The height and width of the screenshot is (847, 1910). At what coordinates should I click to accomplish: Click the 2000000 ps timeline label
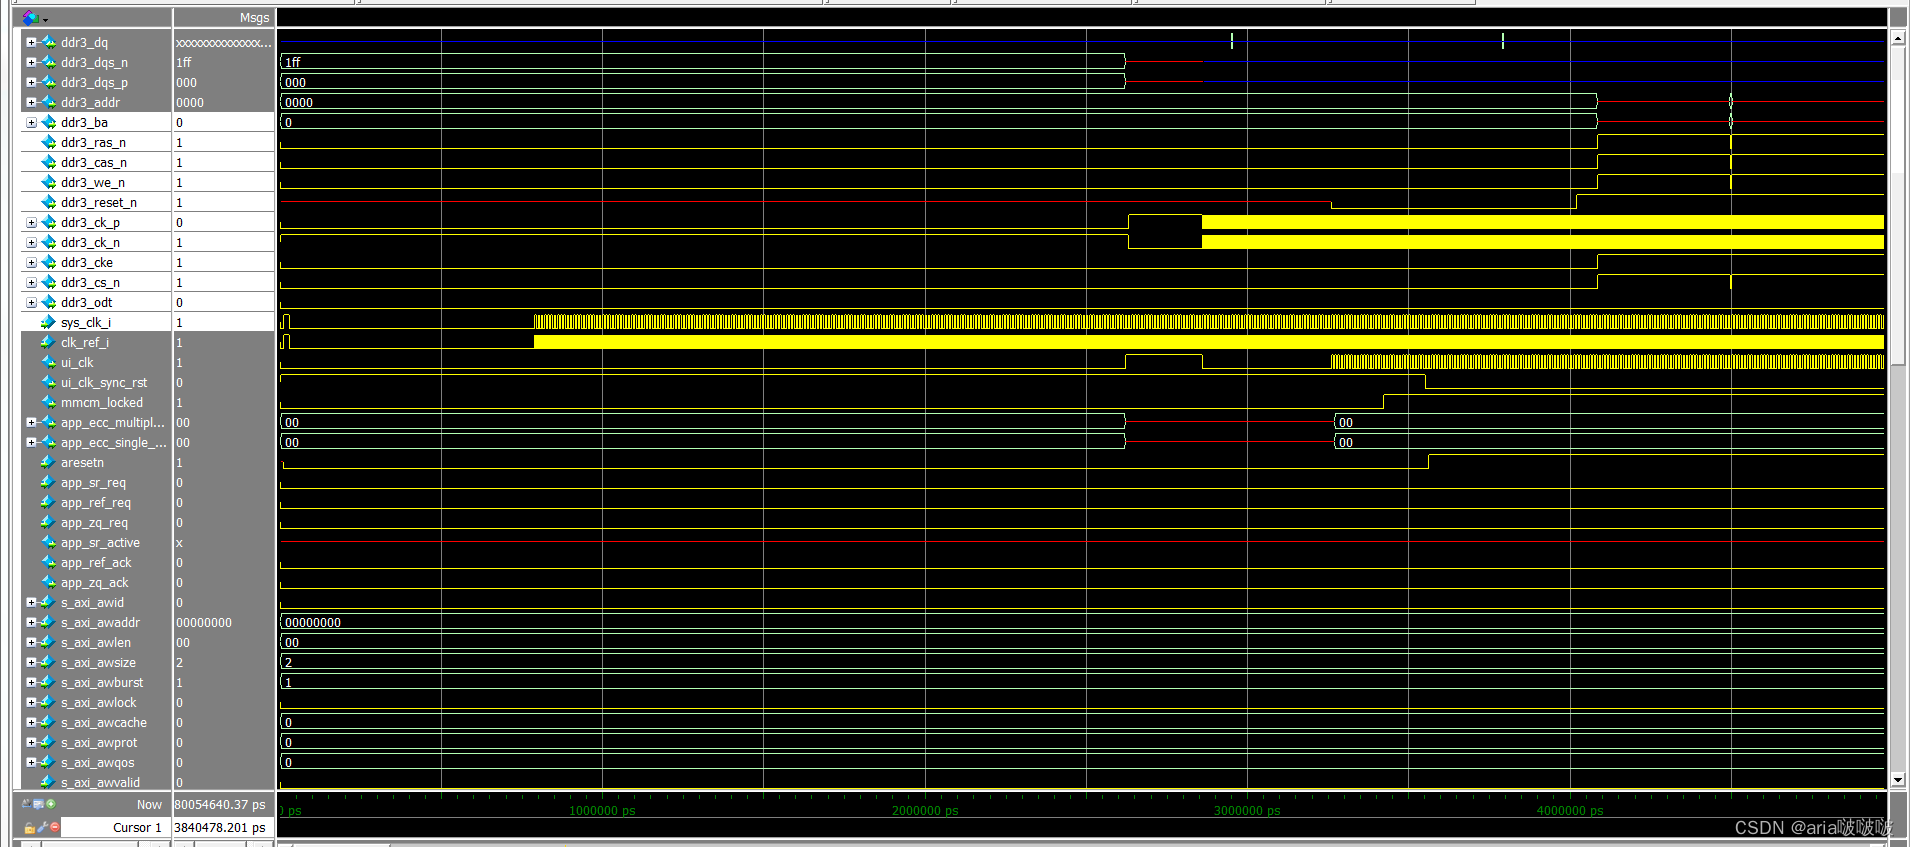point(925,811)
